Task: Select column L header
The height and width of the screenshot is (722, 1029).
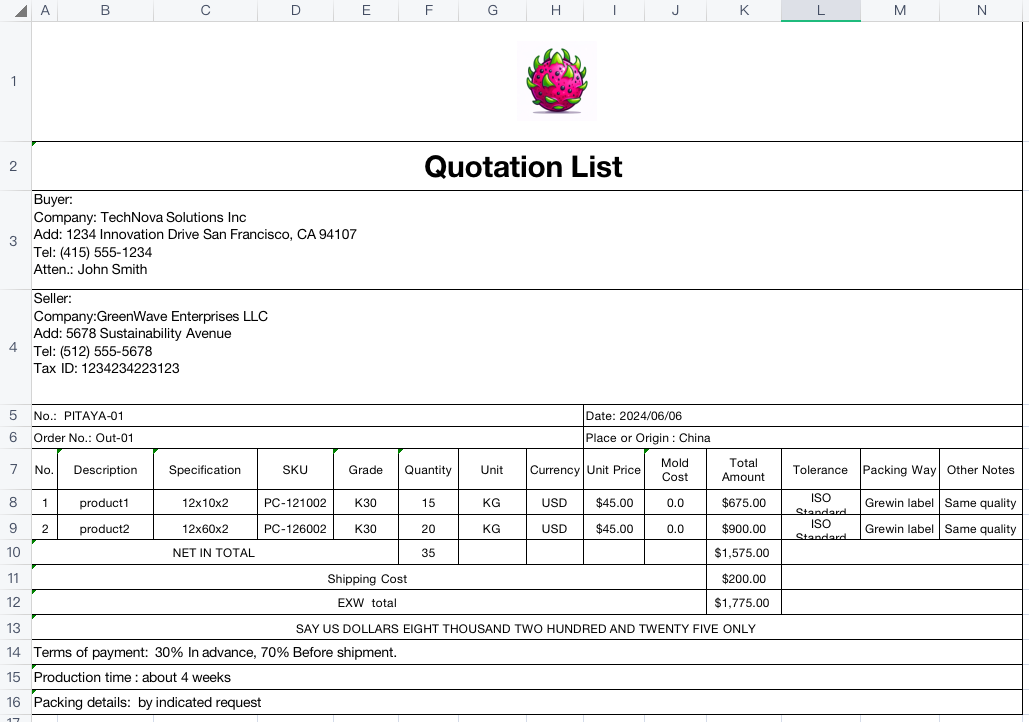Action: coord(820,11)
